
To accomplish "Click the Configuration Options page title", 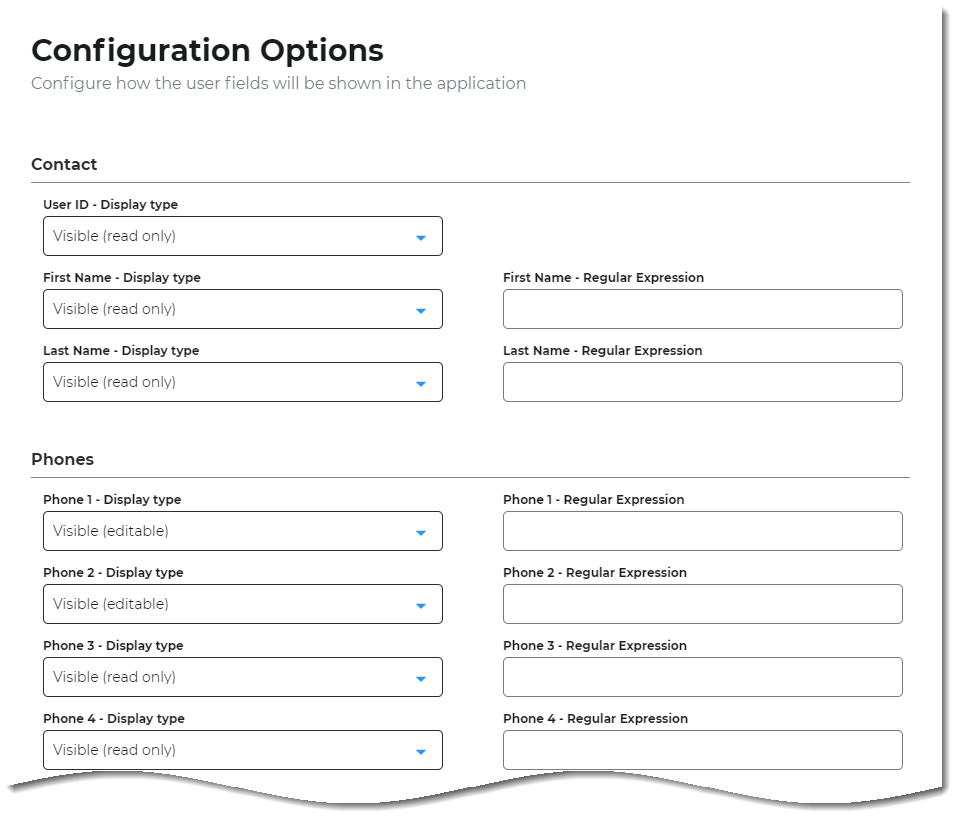I will point(207,50).
